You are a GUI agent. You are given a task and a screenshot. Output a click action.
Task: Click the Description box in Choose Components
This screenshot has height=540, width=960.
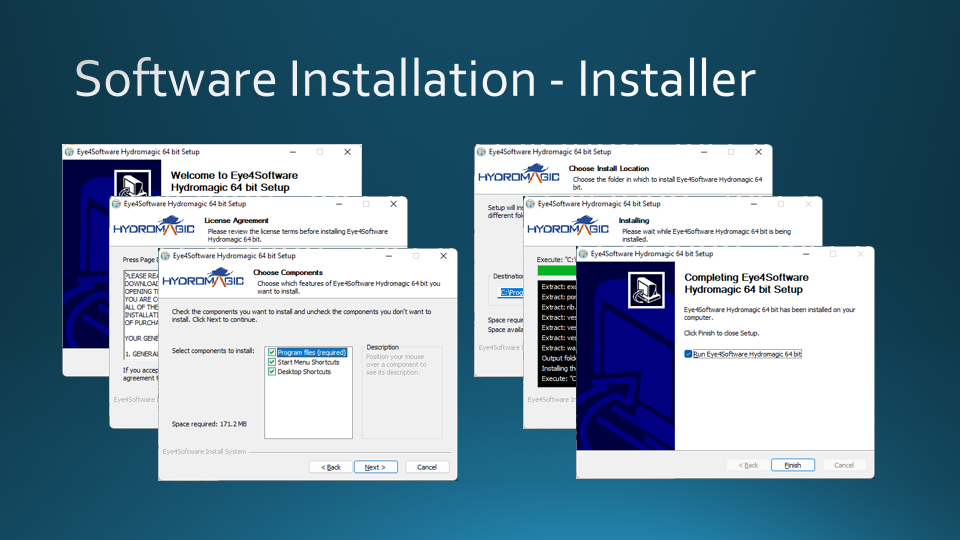pyautogui.click(x=402, y=392)
